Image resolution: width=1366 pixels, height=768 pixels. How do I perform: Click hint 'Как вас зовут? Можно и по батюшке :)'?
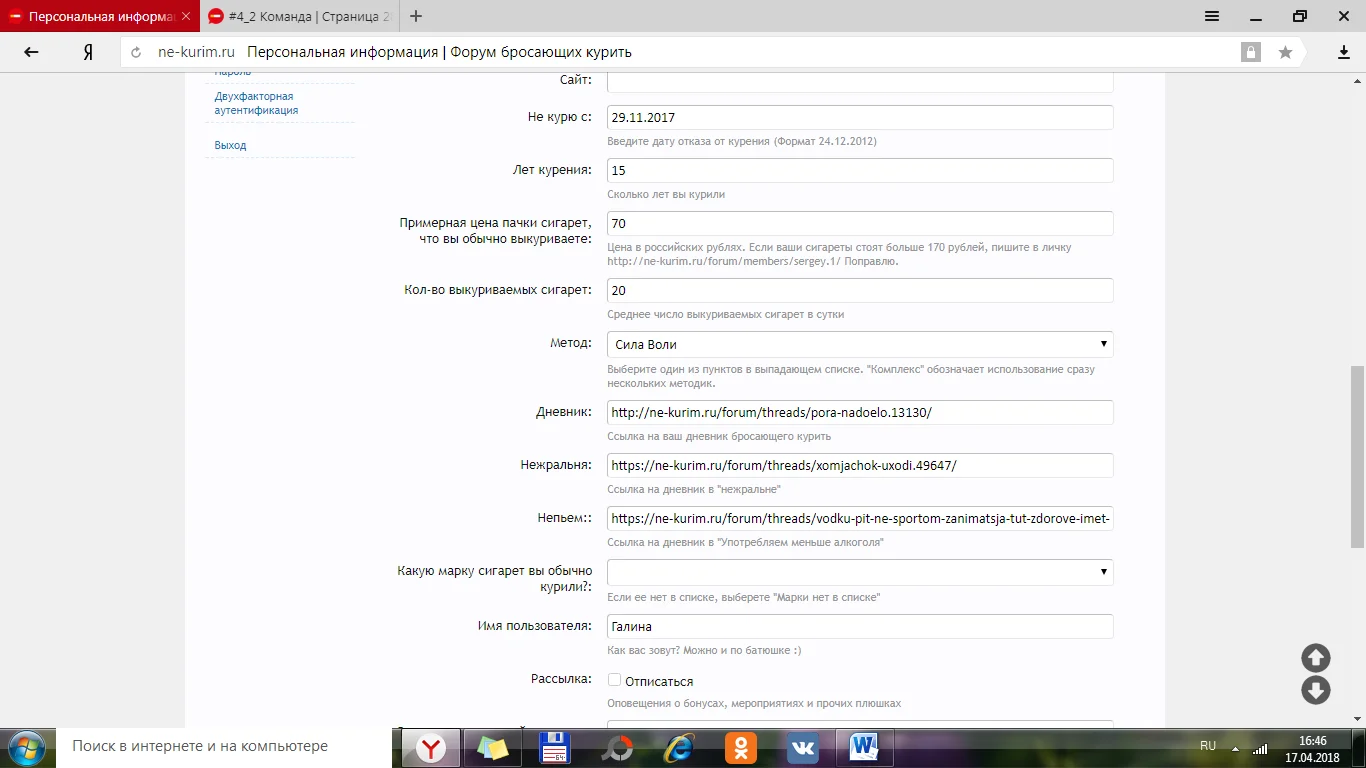coord(704,650)
